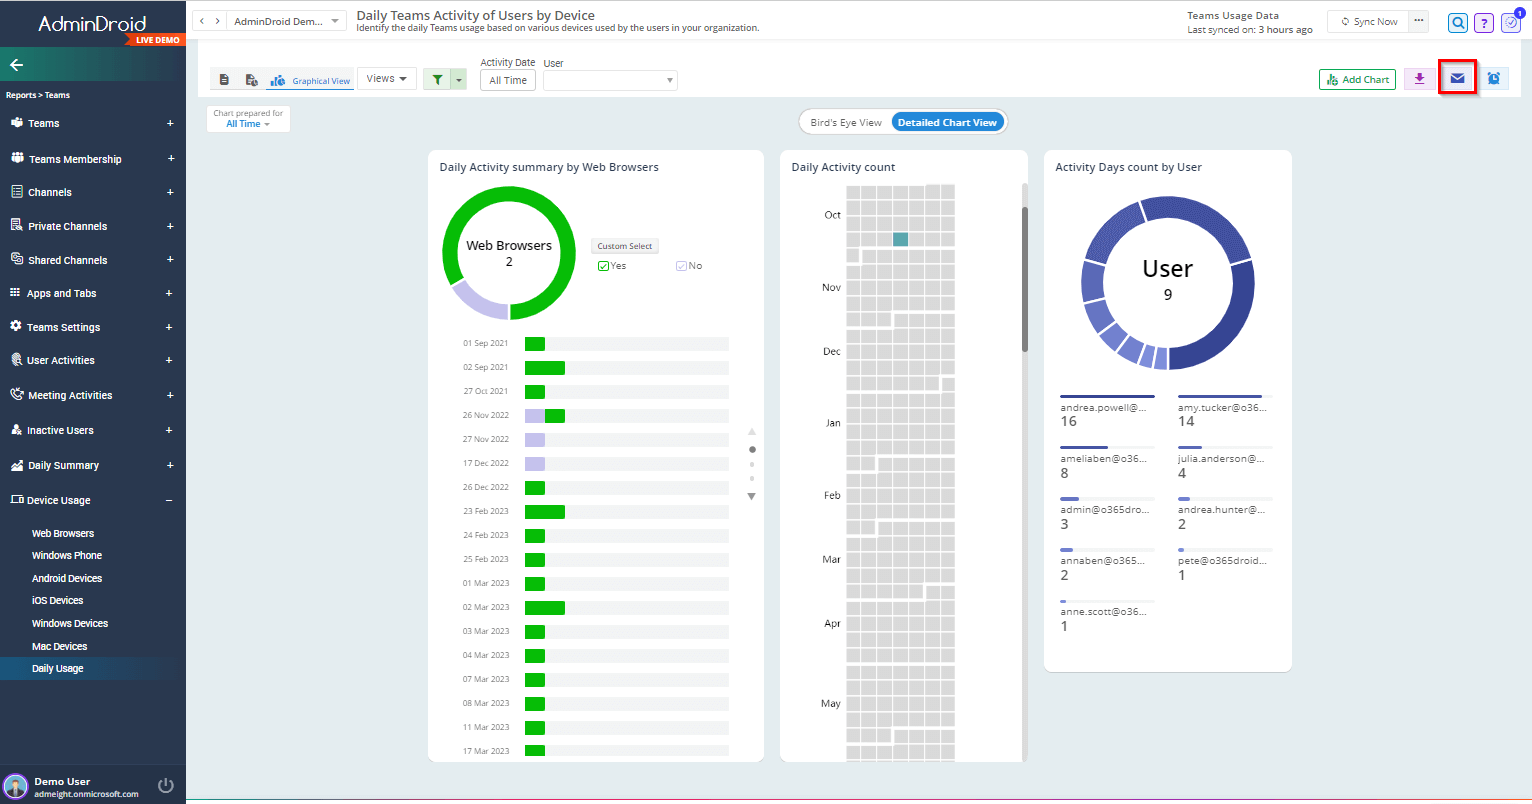The width and height of the screenshot is (1532, 804).
Task: Click the download export icon
Action: pyautogui.click(x=1419, y=77)
